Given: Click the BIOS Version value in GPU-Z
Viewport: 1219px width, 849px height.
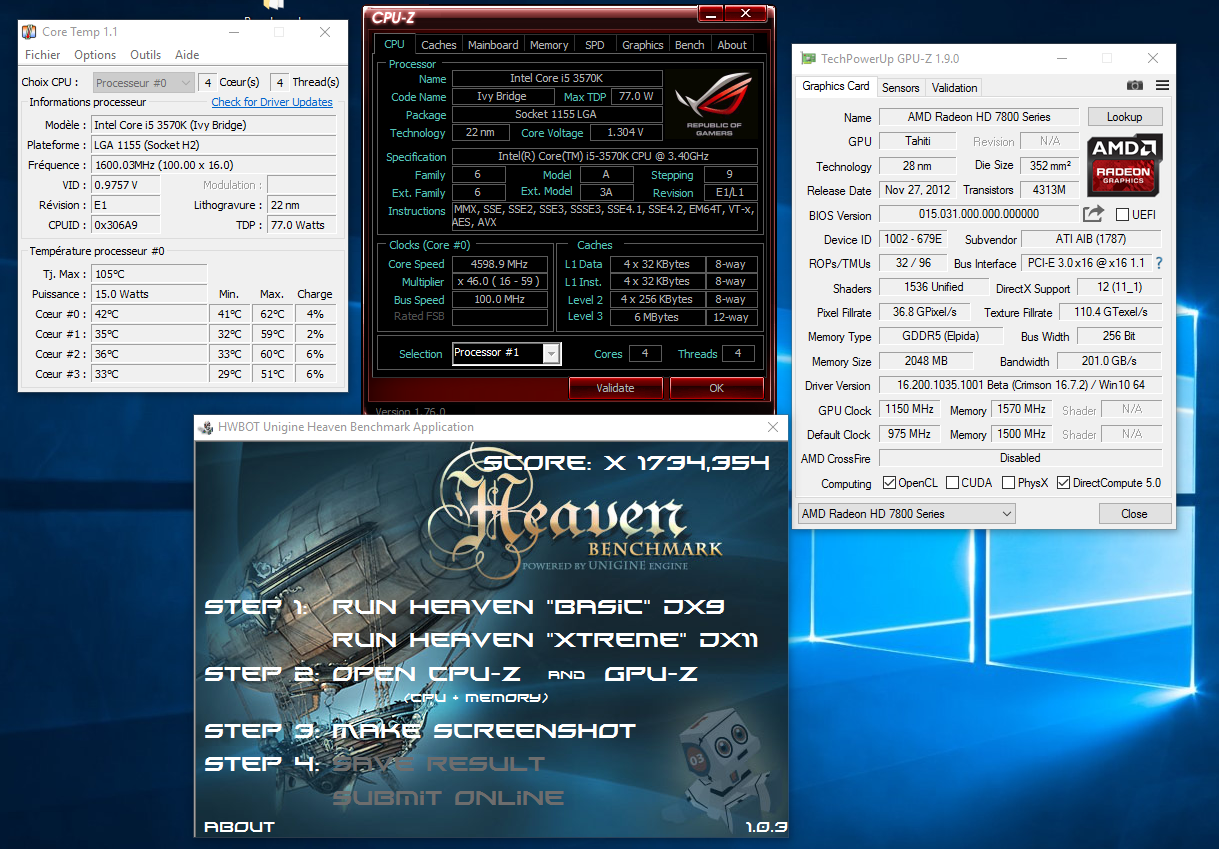Looking at the screenshot, I should click(x=979, y=214).
